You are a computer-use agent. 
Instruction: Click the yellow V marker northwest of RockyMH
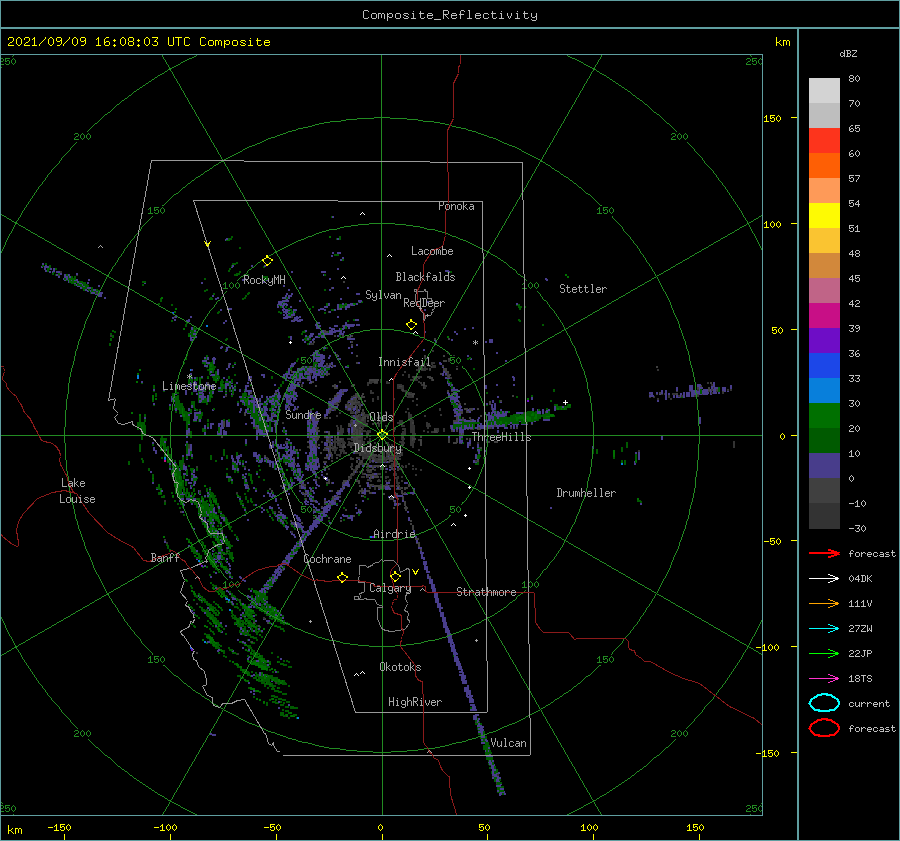(x=208, y=244)
